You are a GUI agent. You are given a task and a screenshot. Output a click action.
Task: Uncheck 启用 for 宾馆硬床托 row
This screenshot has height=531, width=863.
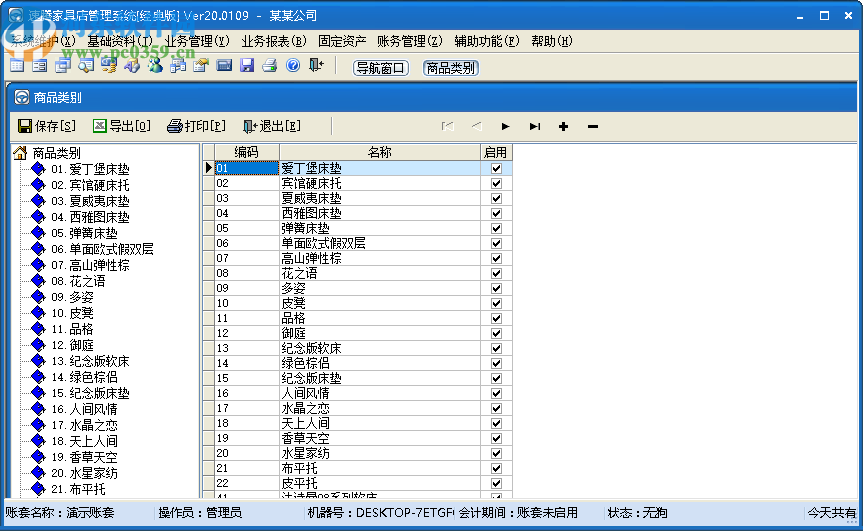[x=496, y=183]
